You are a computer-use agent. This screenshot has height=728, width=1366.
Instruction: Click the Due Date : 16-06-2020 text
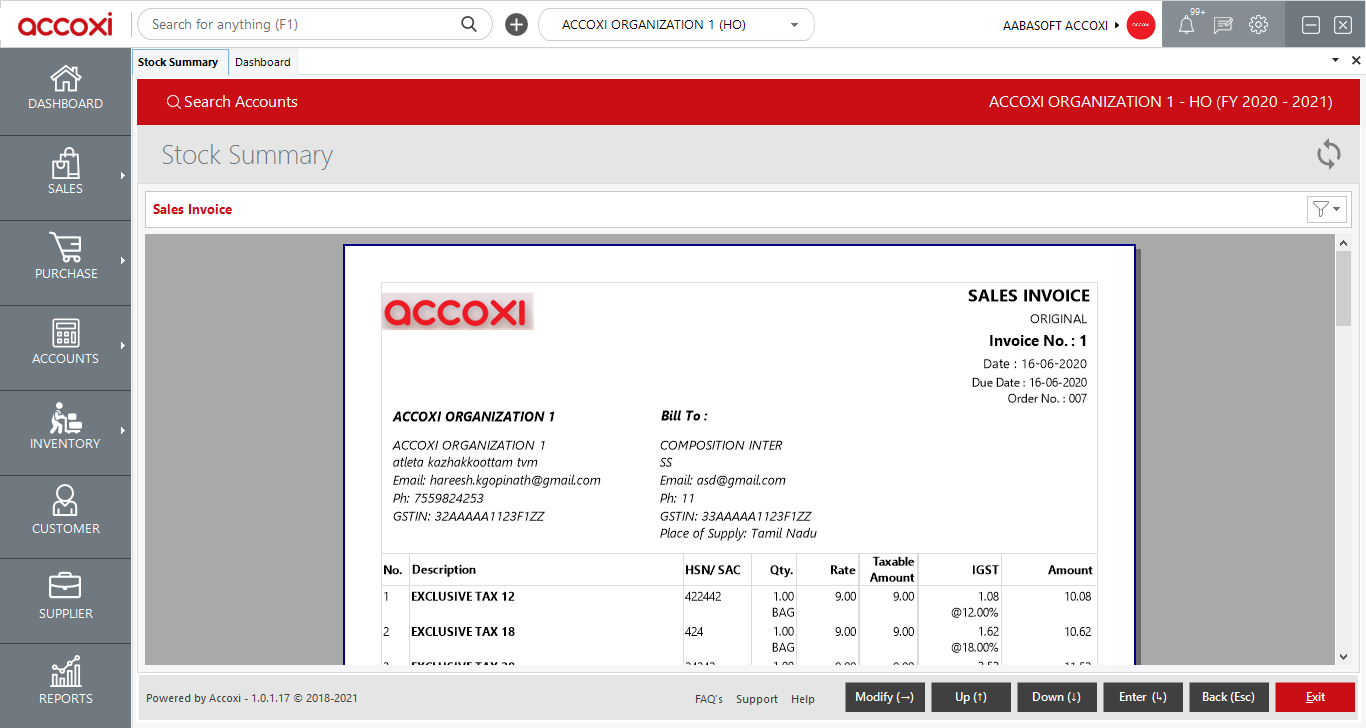coord(1029,382)
